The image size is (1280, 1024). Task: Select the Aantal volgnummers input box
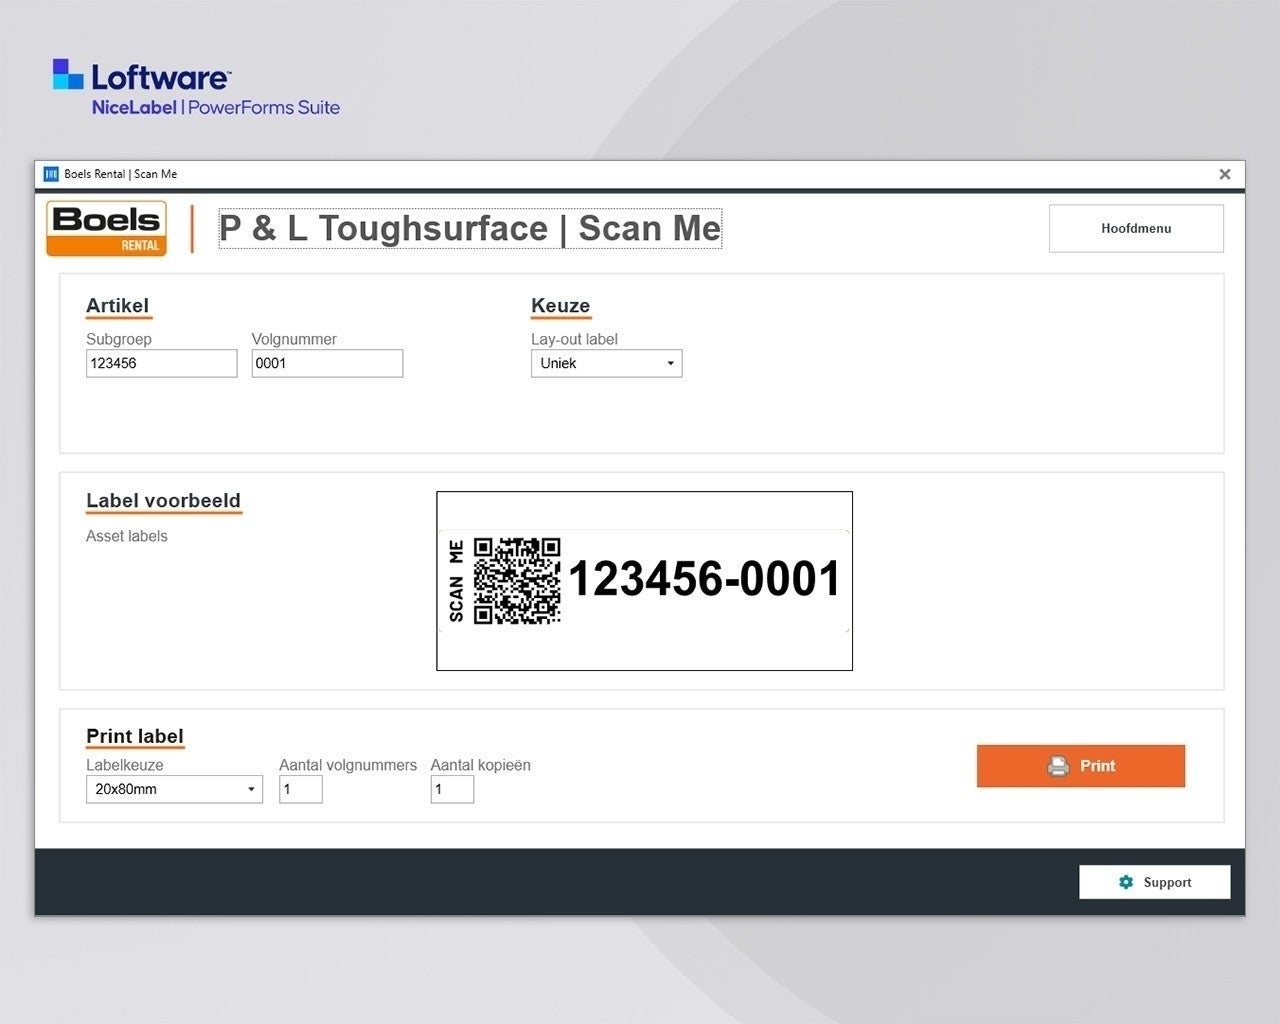300,789
